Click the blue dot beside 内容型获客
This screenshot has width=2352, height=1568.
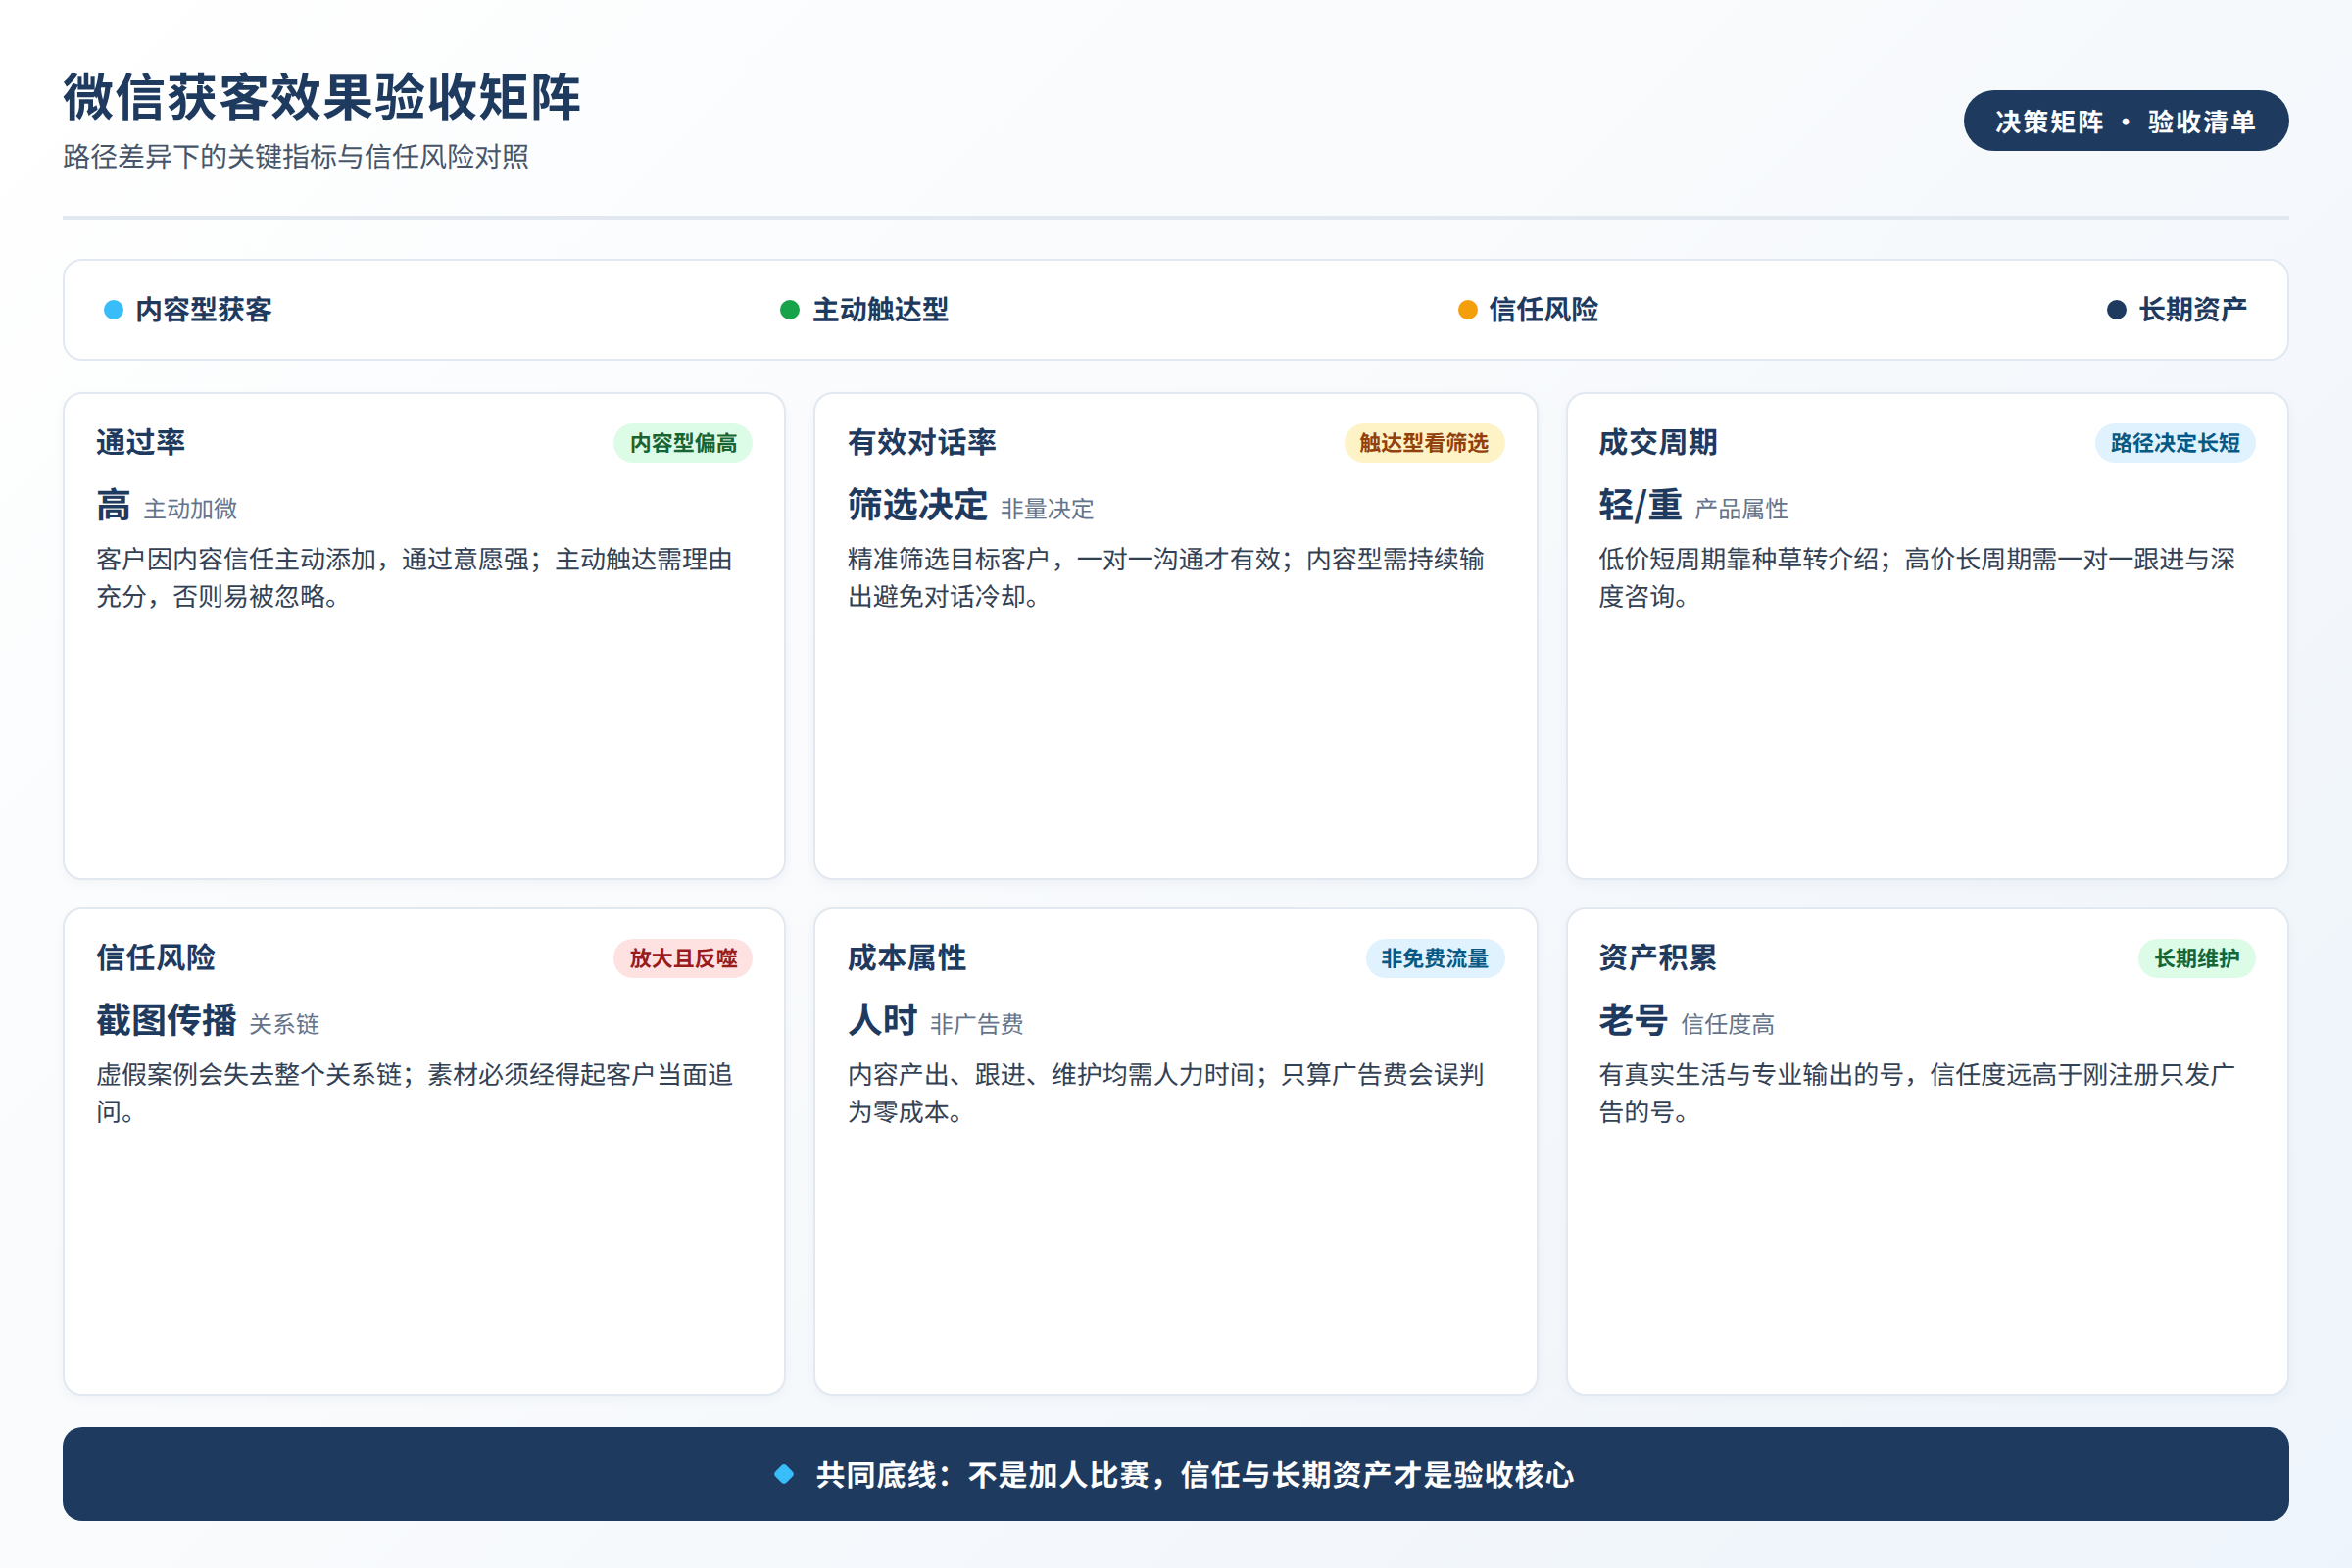click(114, 310)
